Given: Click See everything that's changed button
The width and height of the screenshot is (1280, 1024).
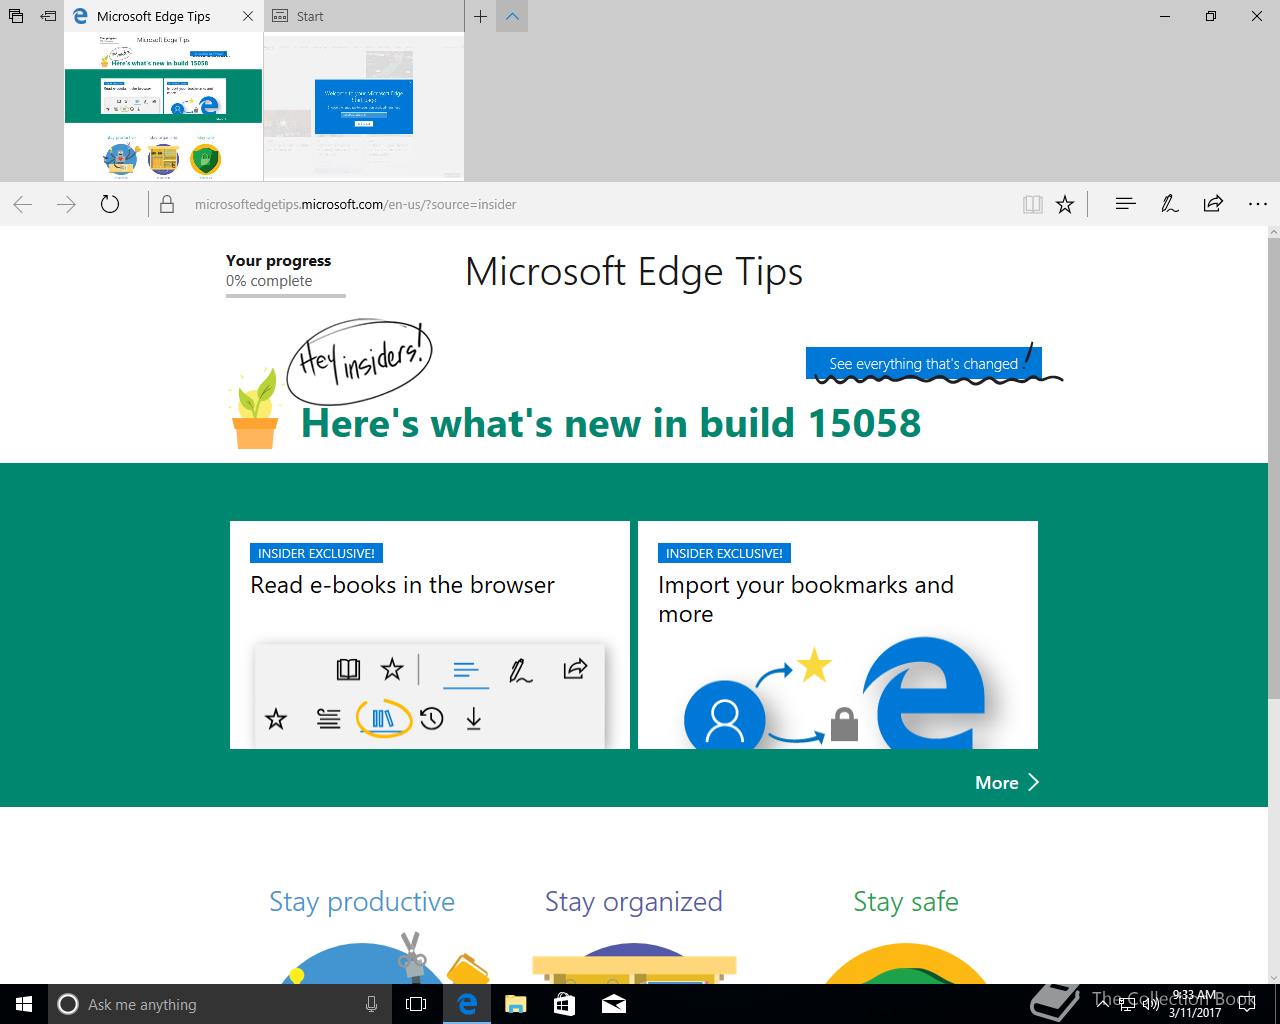Looking at the screenshot, I should point(923,364).
